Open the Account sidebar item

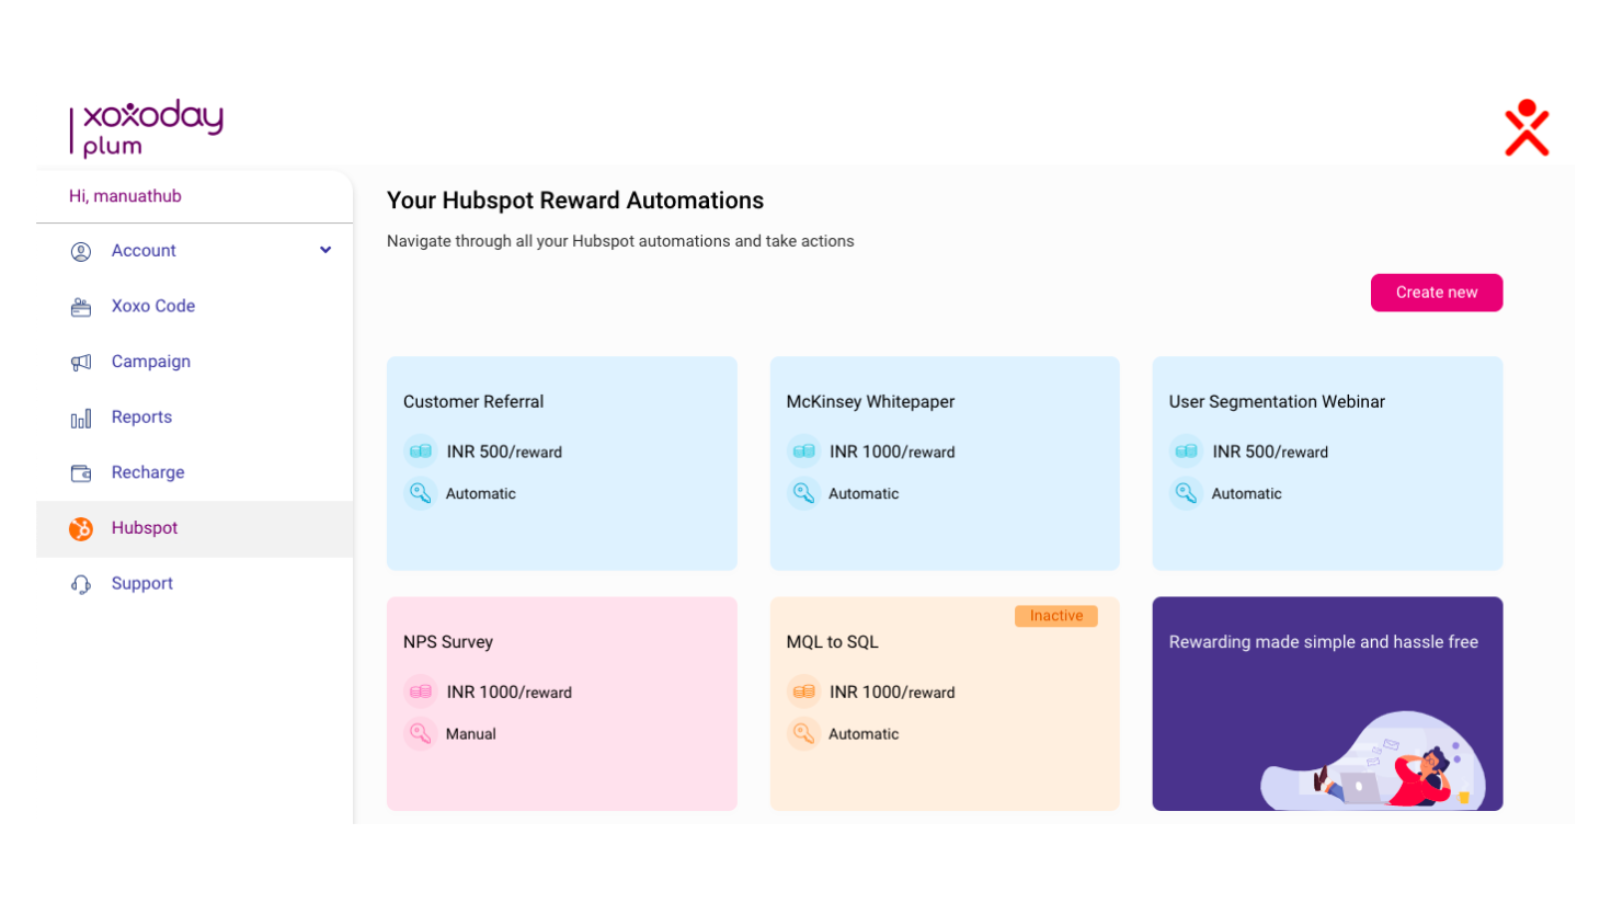coord(195,251)
